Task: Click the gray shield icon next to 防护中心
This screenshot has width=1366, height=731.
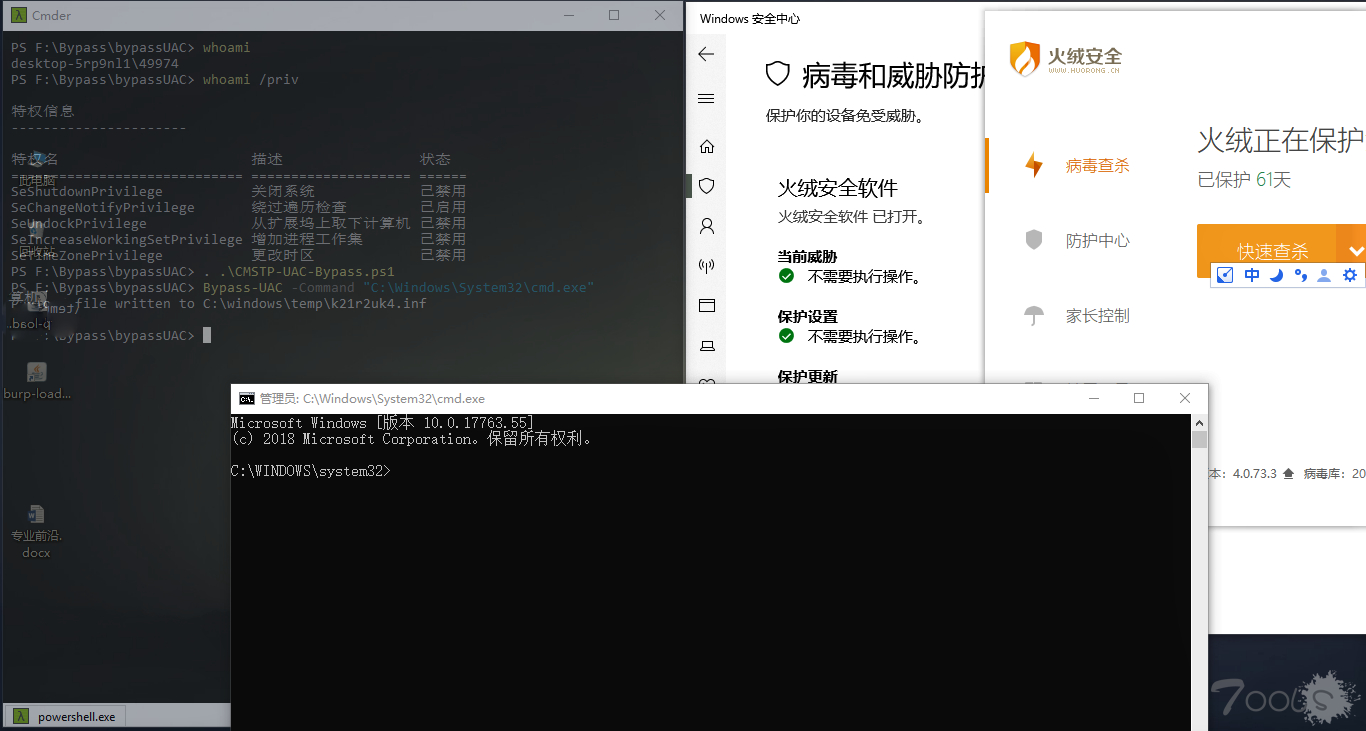Action: 1034,240
